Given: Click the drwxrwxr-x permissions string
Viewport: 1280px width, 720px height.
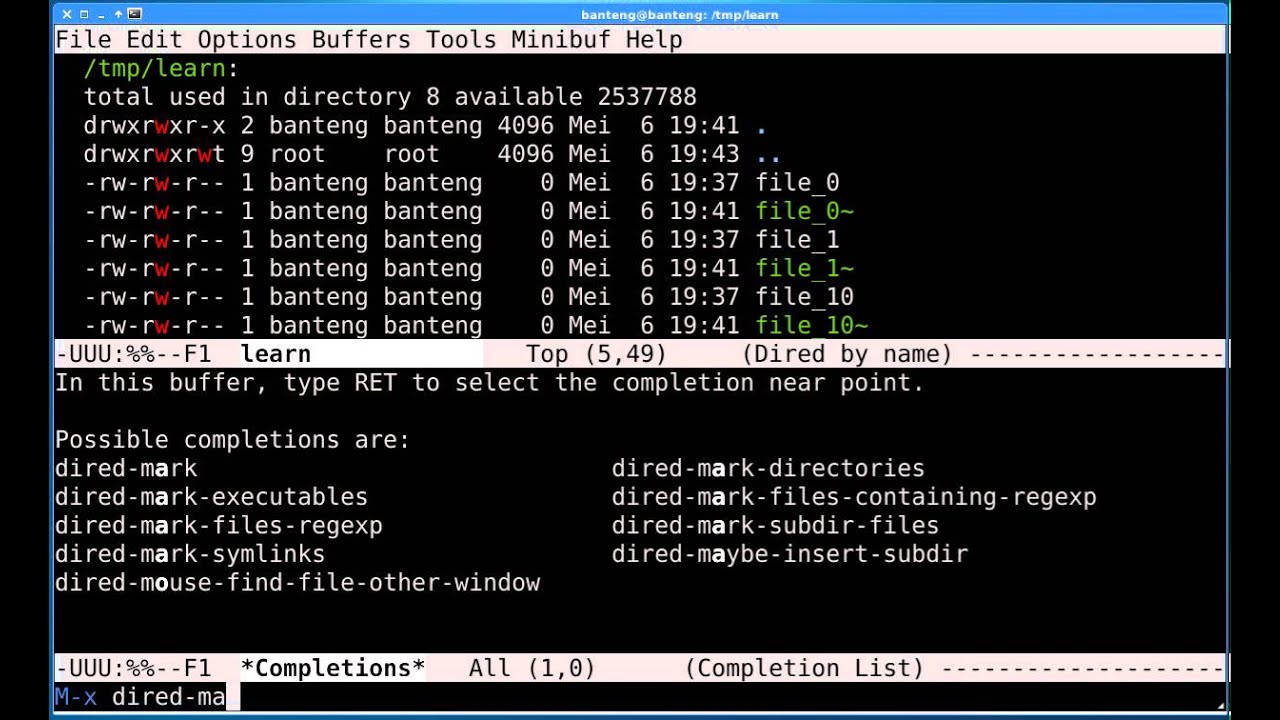Looking at the screenshot, I should (x=154, y=126).
